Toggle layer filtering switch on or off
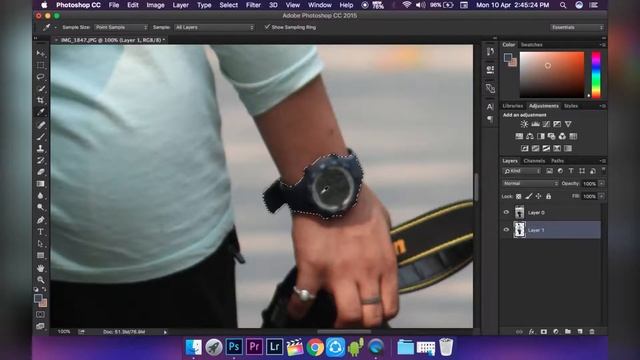 603,170
